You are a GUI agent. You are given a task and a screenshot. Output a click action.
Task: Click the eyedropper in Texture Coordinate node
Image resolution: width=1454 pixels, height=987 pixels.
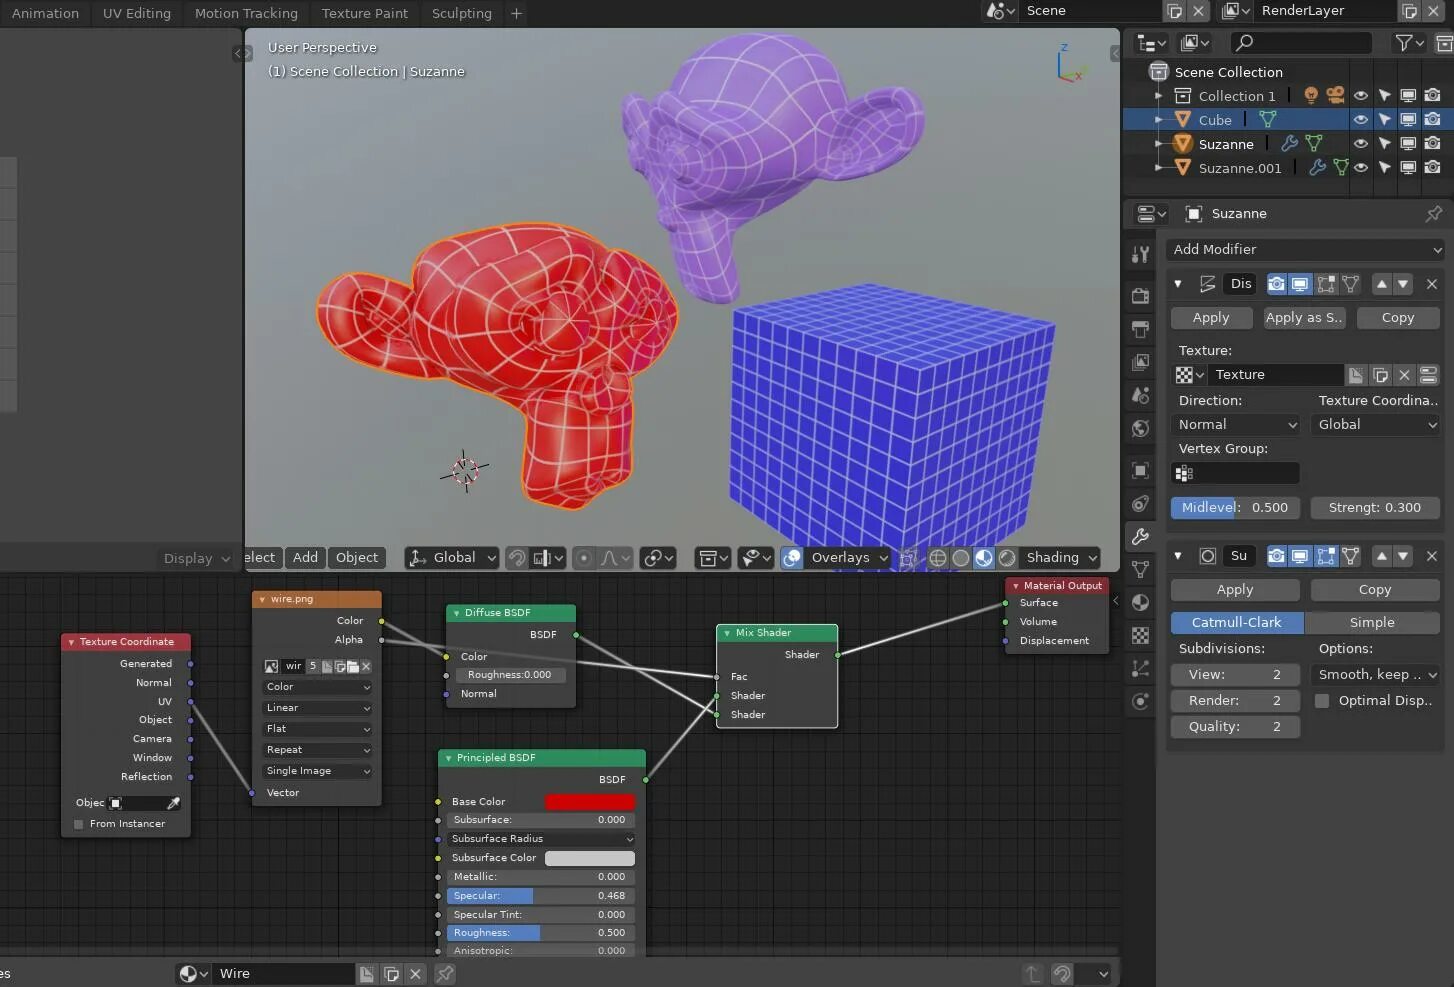coord(173,803)
